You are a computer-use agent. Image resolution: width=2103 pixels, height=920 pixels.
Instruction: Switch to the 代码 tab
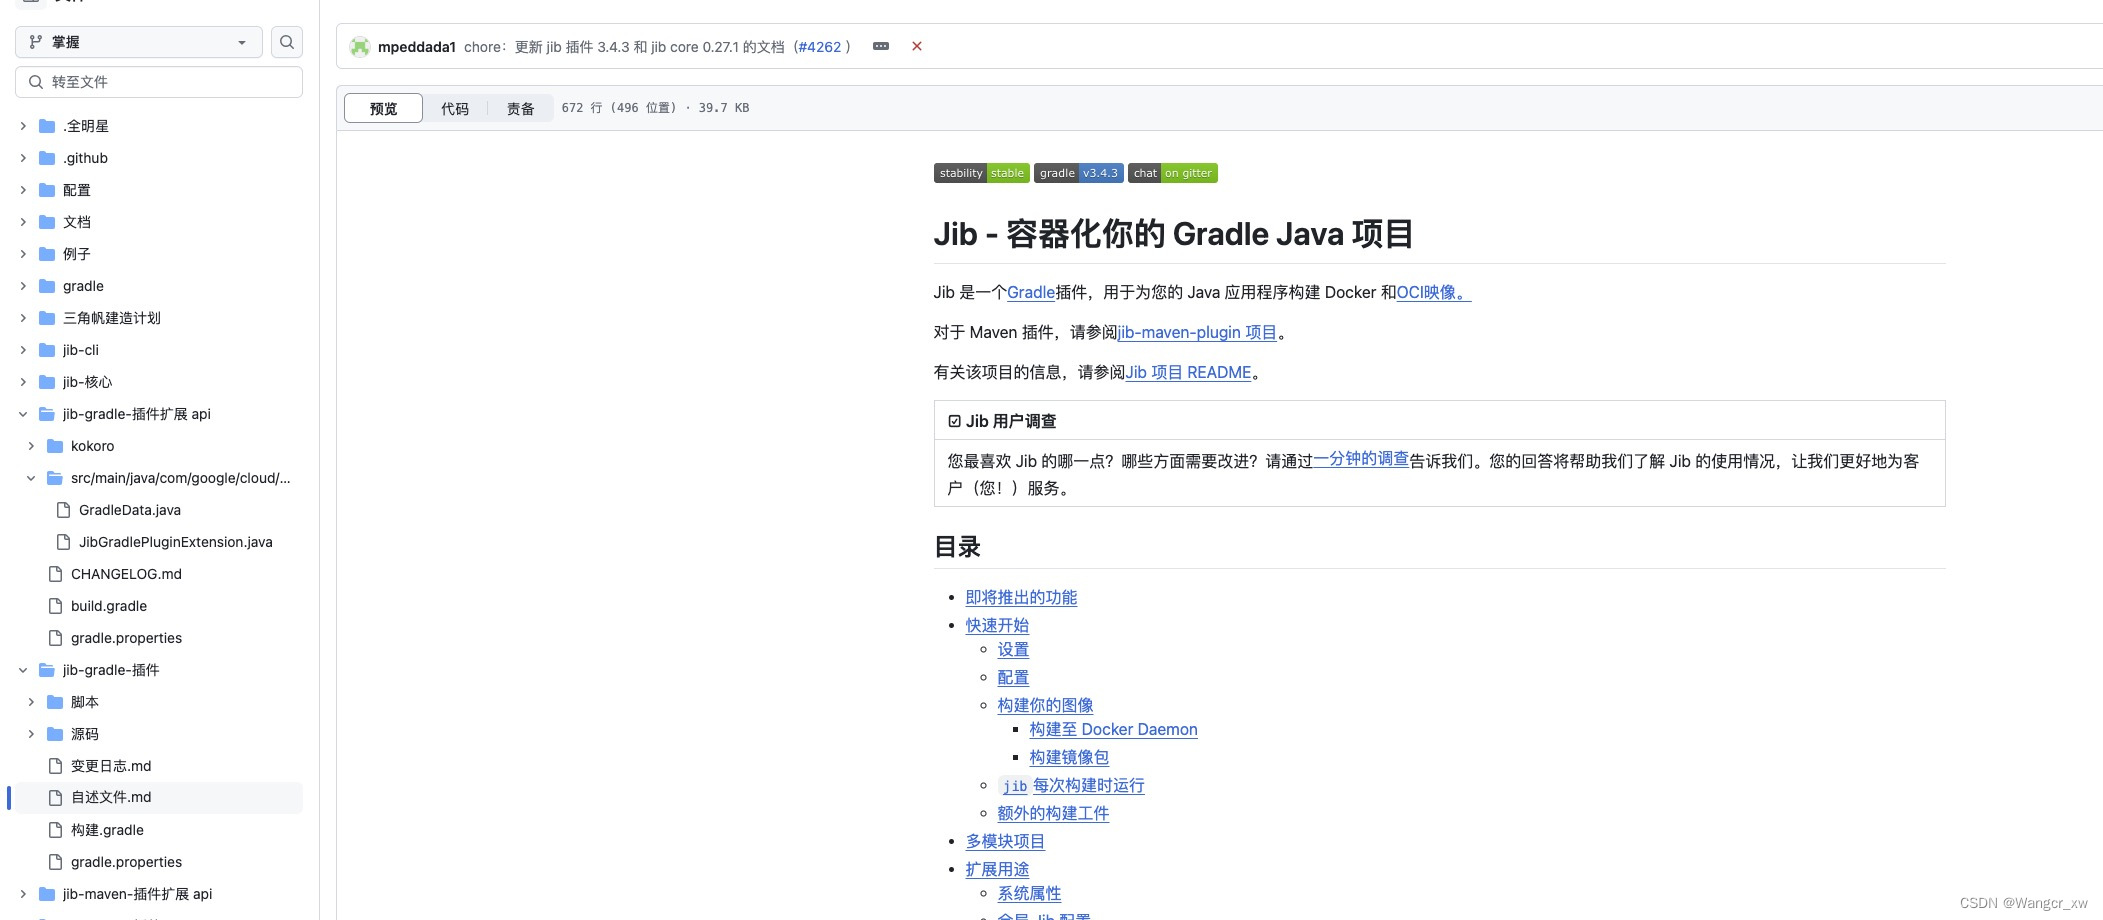pos(455,108)
